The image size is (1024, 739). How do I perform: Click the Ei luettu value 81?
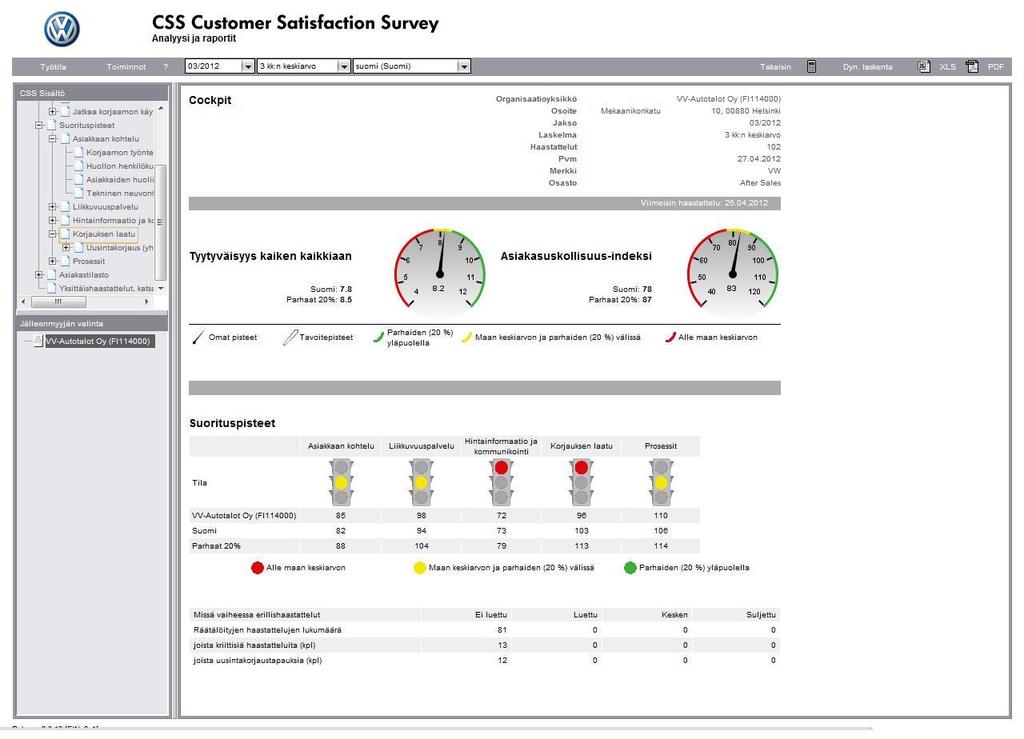[x=502, y=630]
